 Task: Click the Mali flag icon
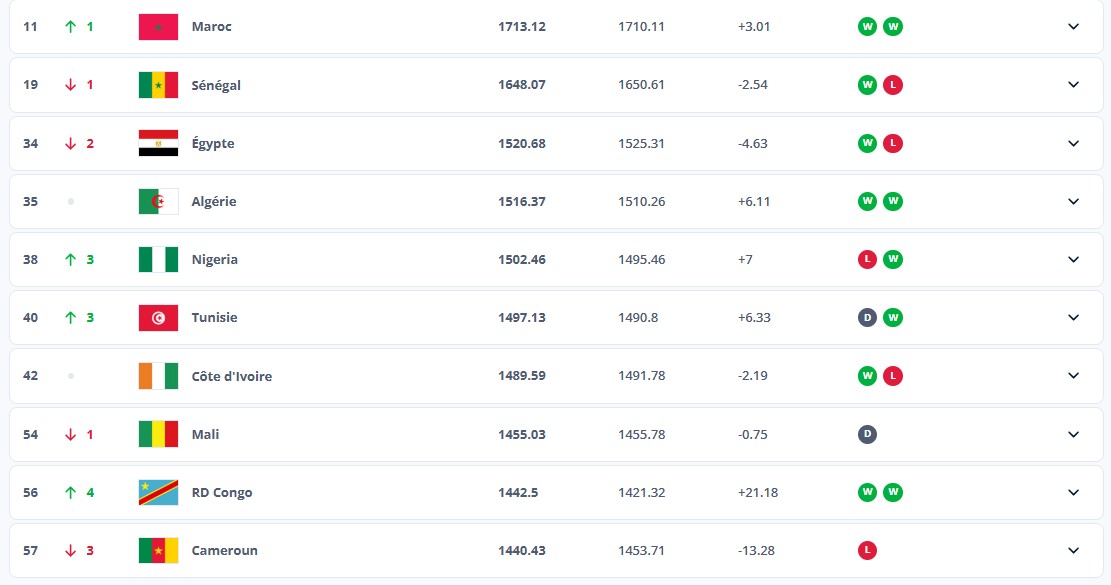(158, 434)
